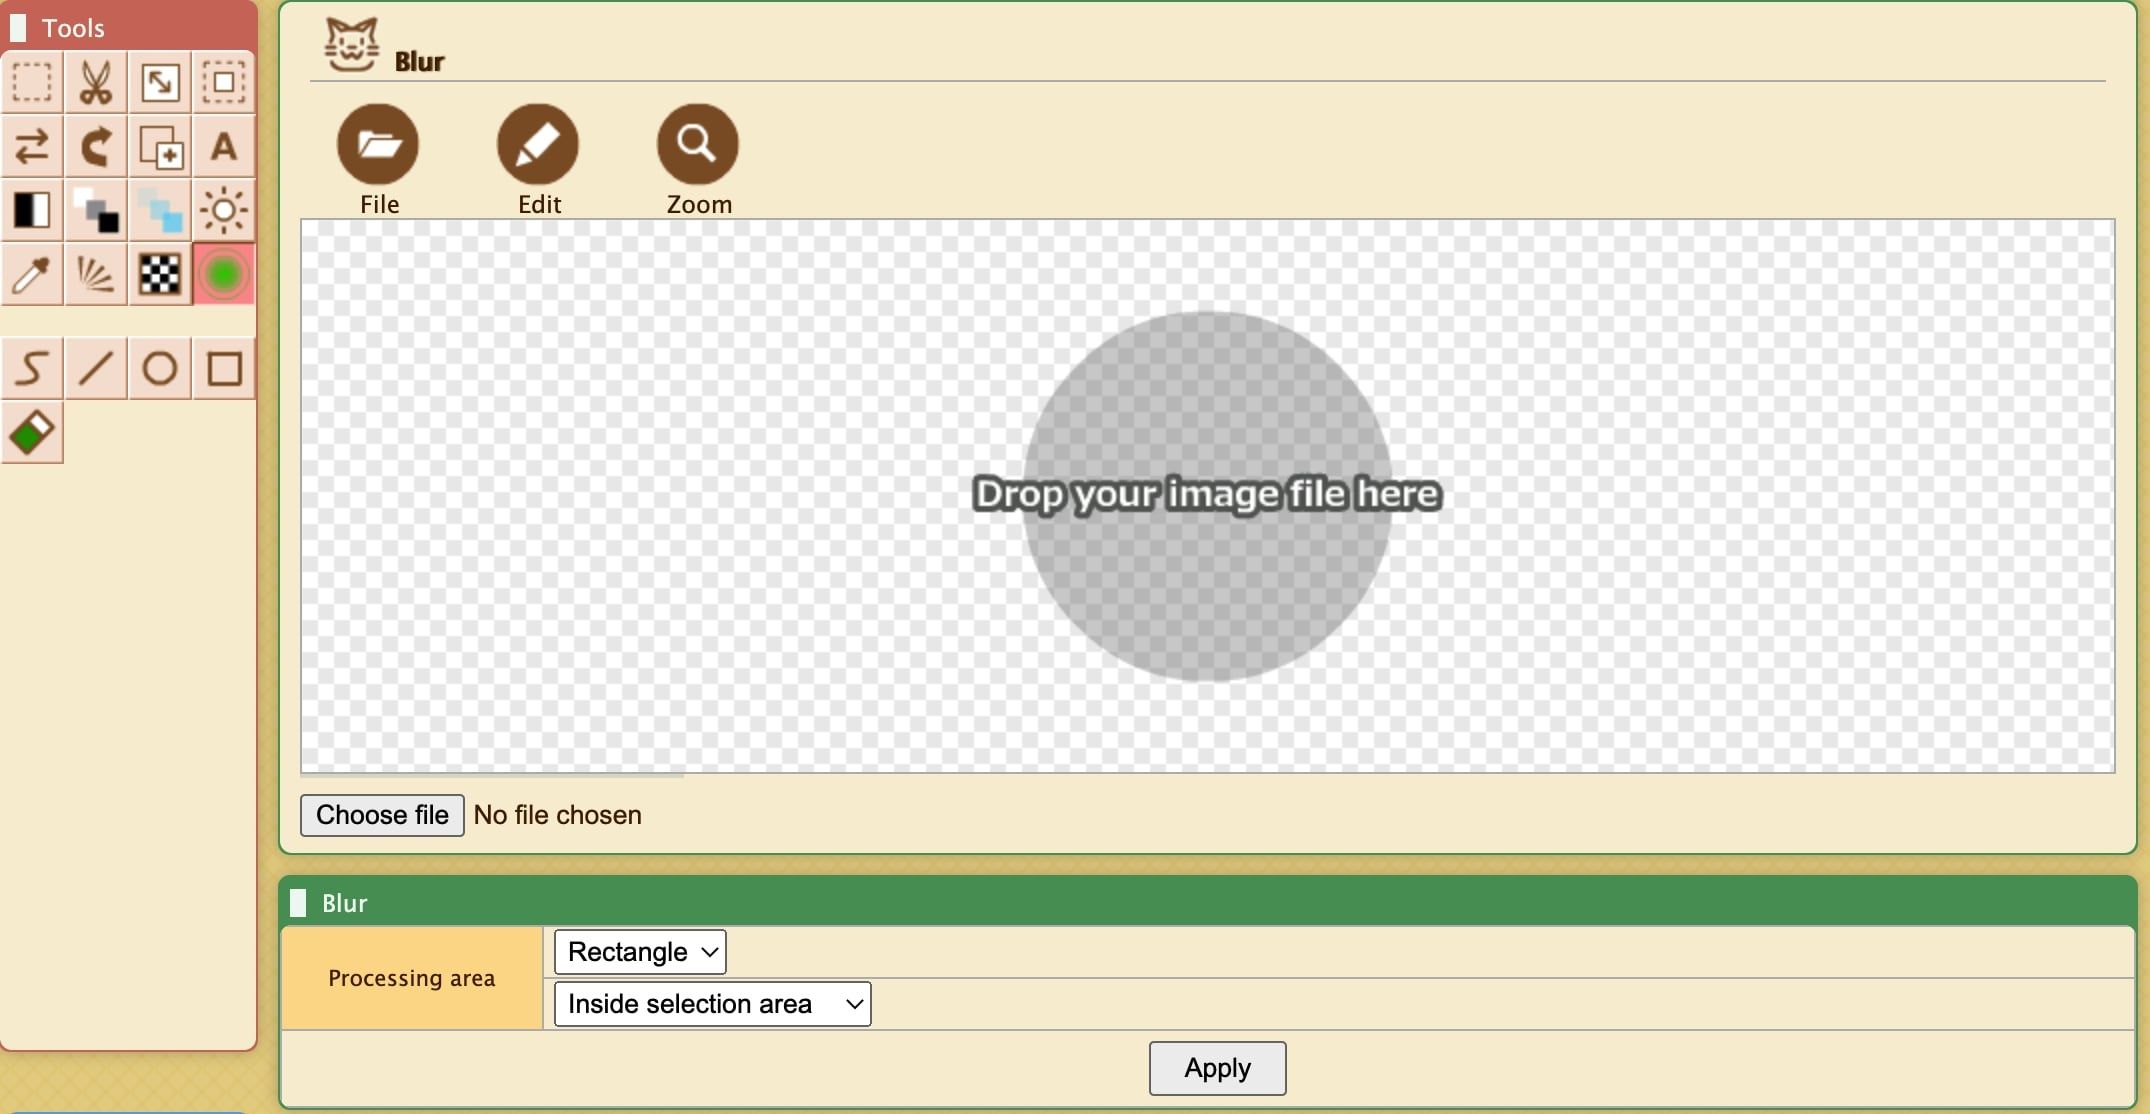
Task: Click the Apply button
Action: pos(1217,1067)
